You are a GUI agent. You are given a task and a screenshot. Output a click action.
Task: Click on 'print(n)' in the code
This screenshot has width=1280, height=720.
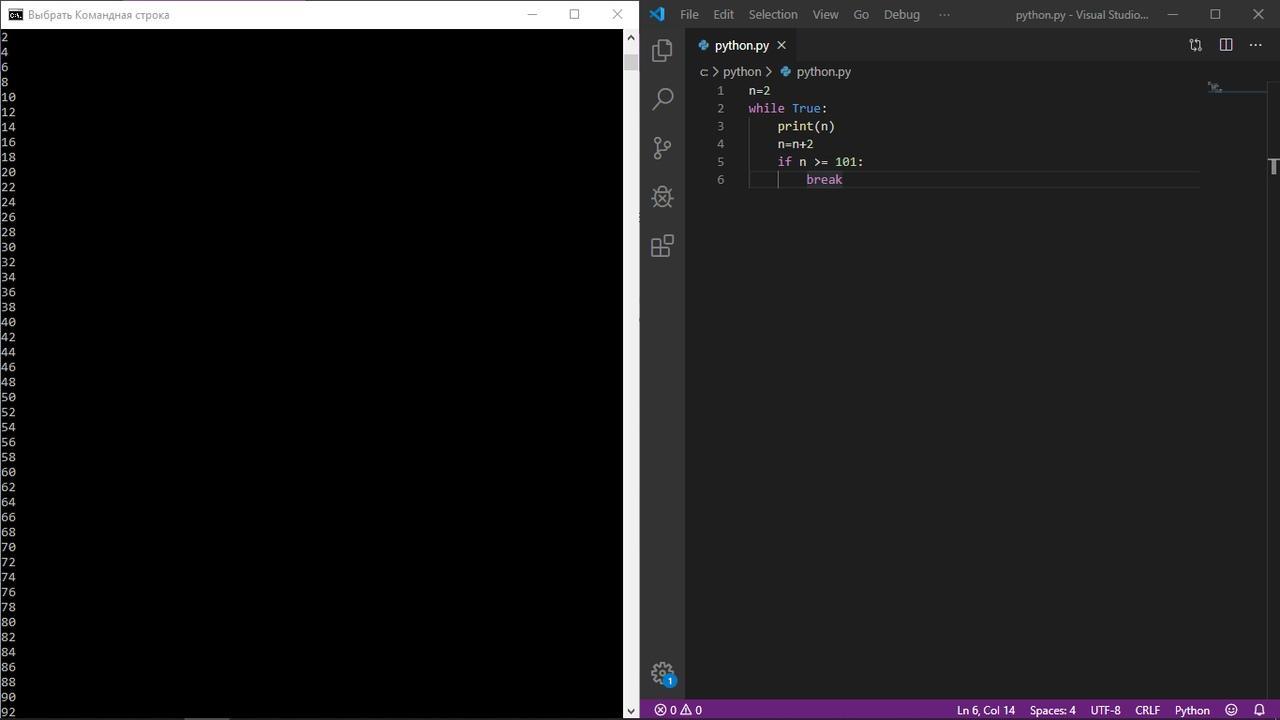pyautogui.click(x=806, y=126)
